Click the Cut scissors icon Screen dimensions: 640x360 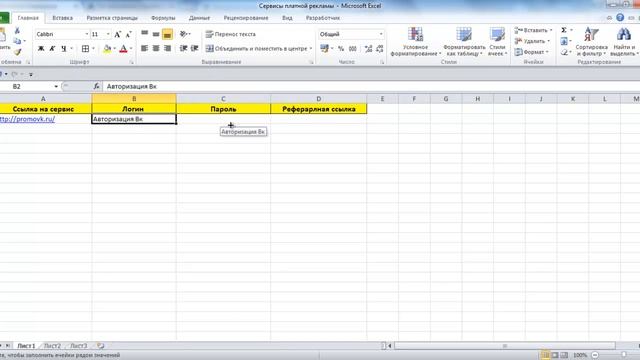coord(17,31)
